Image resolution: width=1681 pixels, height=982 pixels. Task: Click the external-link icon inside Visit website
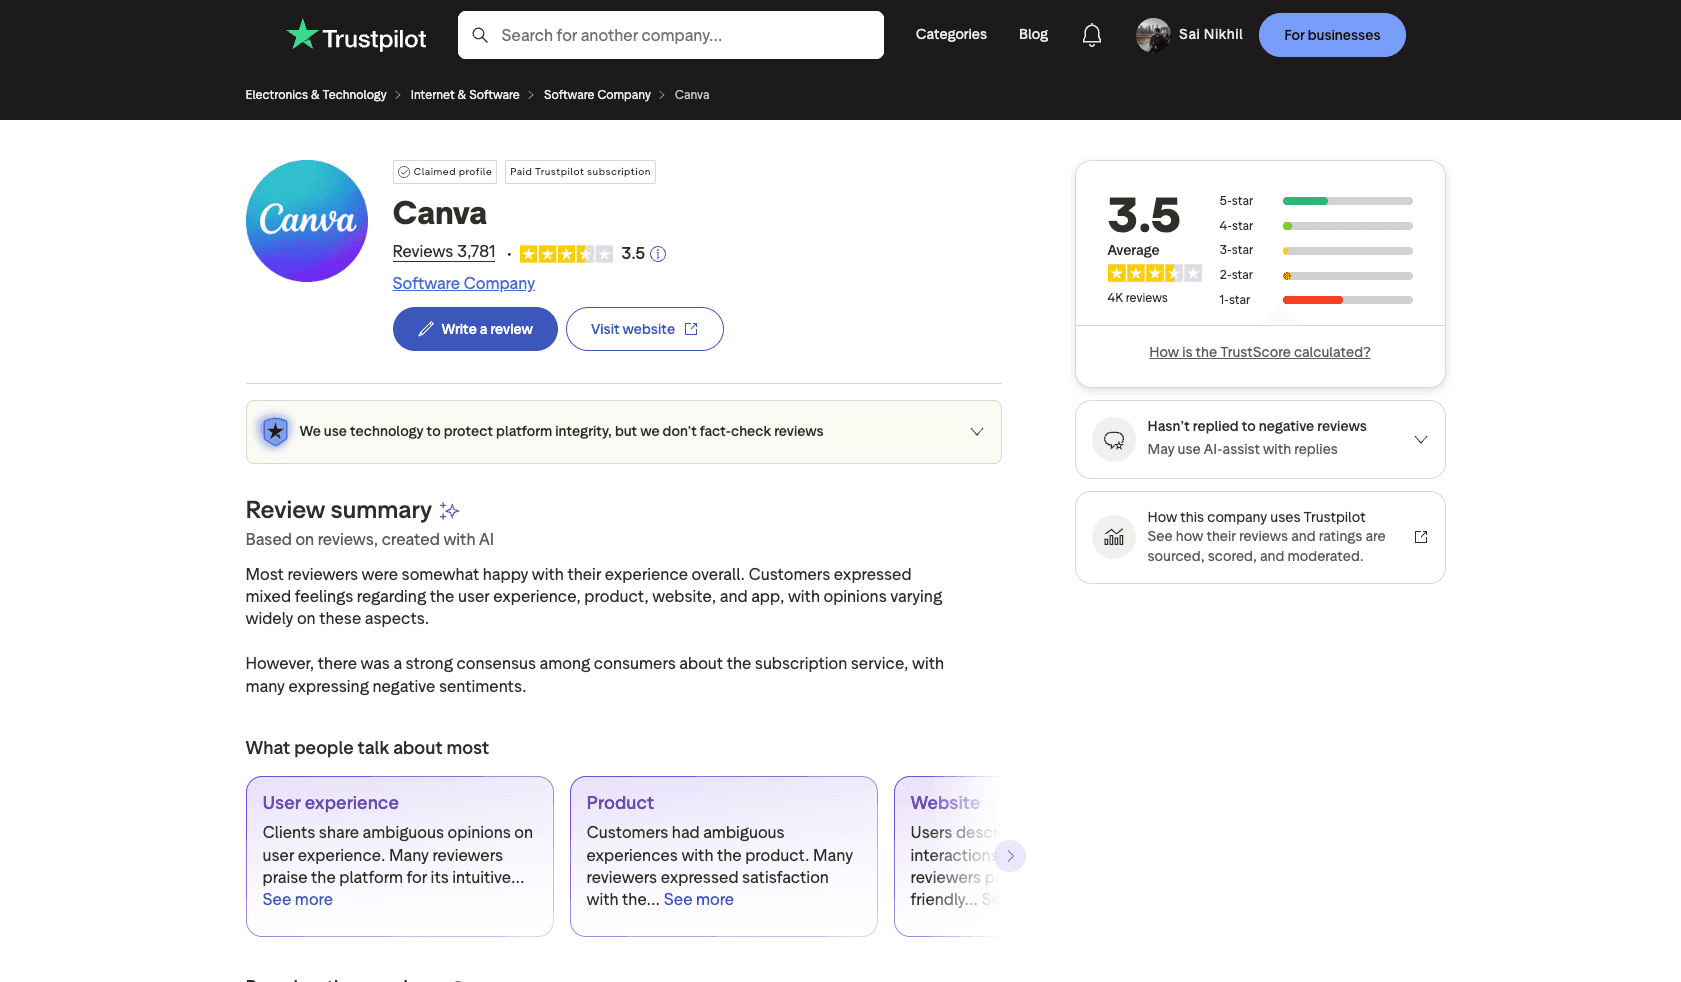pyautogui.click(x=692, y=328)
